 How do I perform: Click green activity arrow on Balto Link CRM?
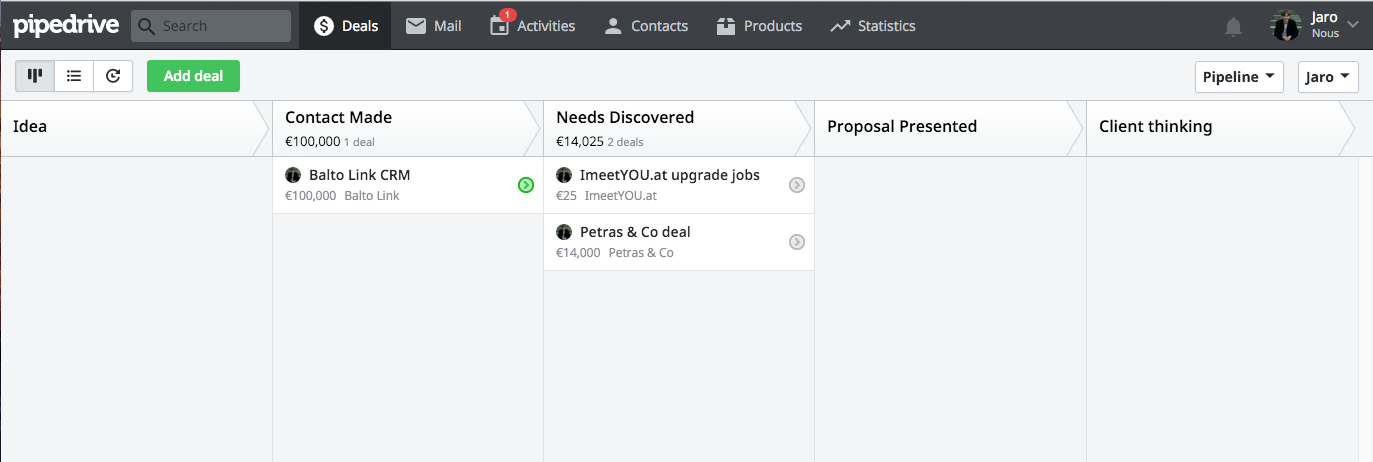point(526,185)
